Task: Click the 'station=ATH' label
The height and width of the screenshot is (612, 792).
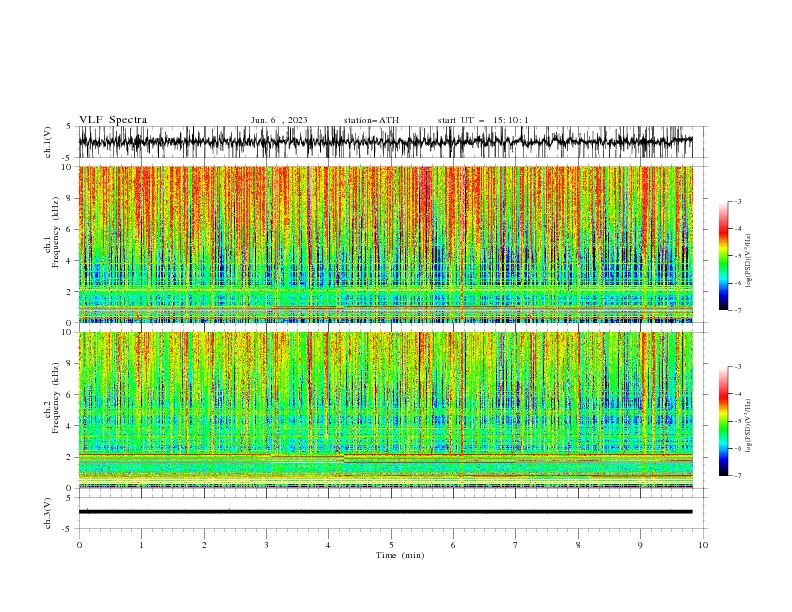Action: pyautogui.click(x=371, y=120)
